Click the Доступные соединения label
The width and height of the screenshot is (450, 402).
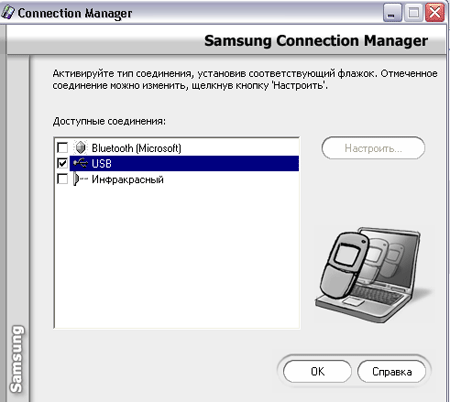pos(109,121)
